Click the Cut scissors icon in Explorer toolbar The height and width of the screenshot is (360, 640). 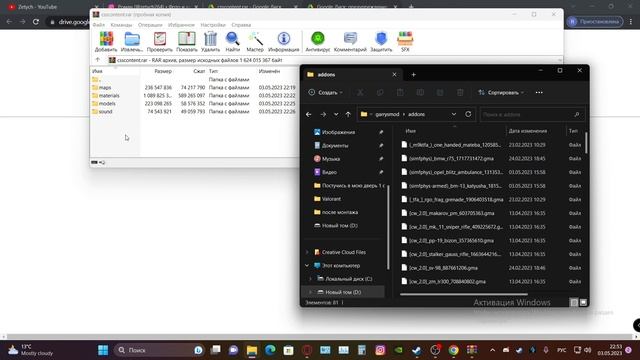[x=360, y=93]
